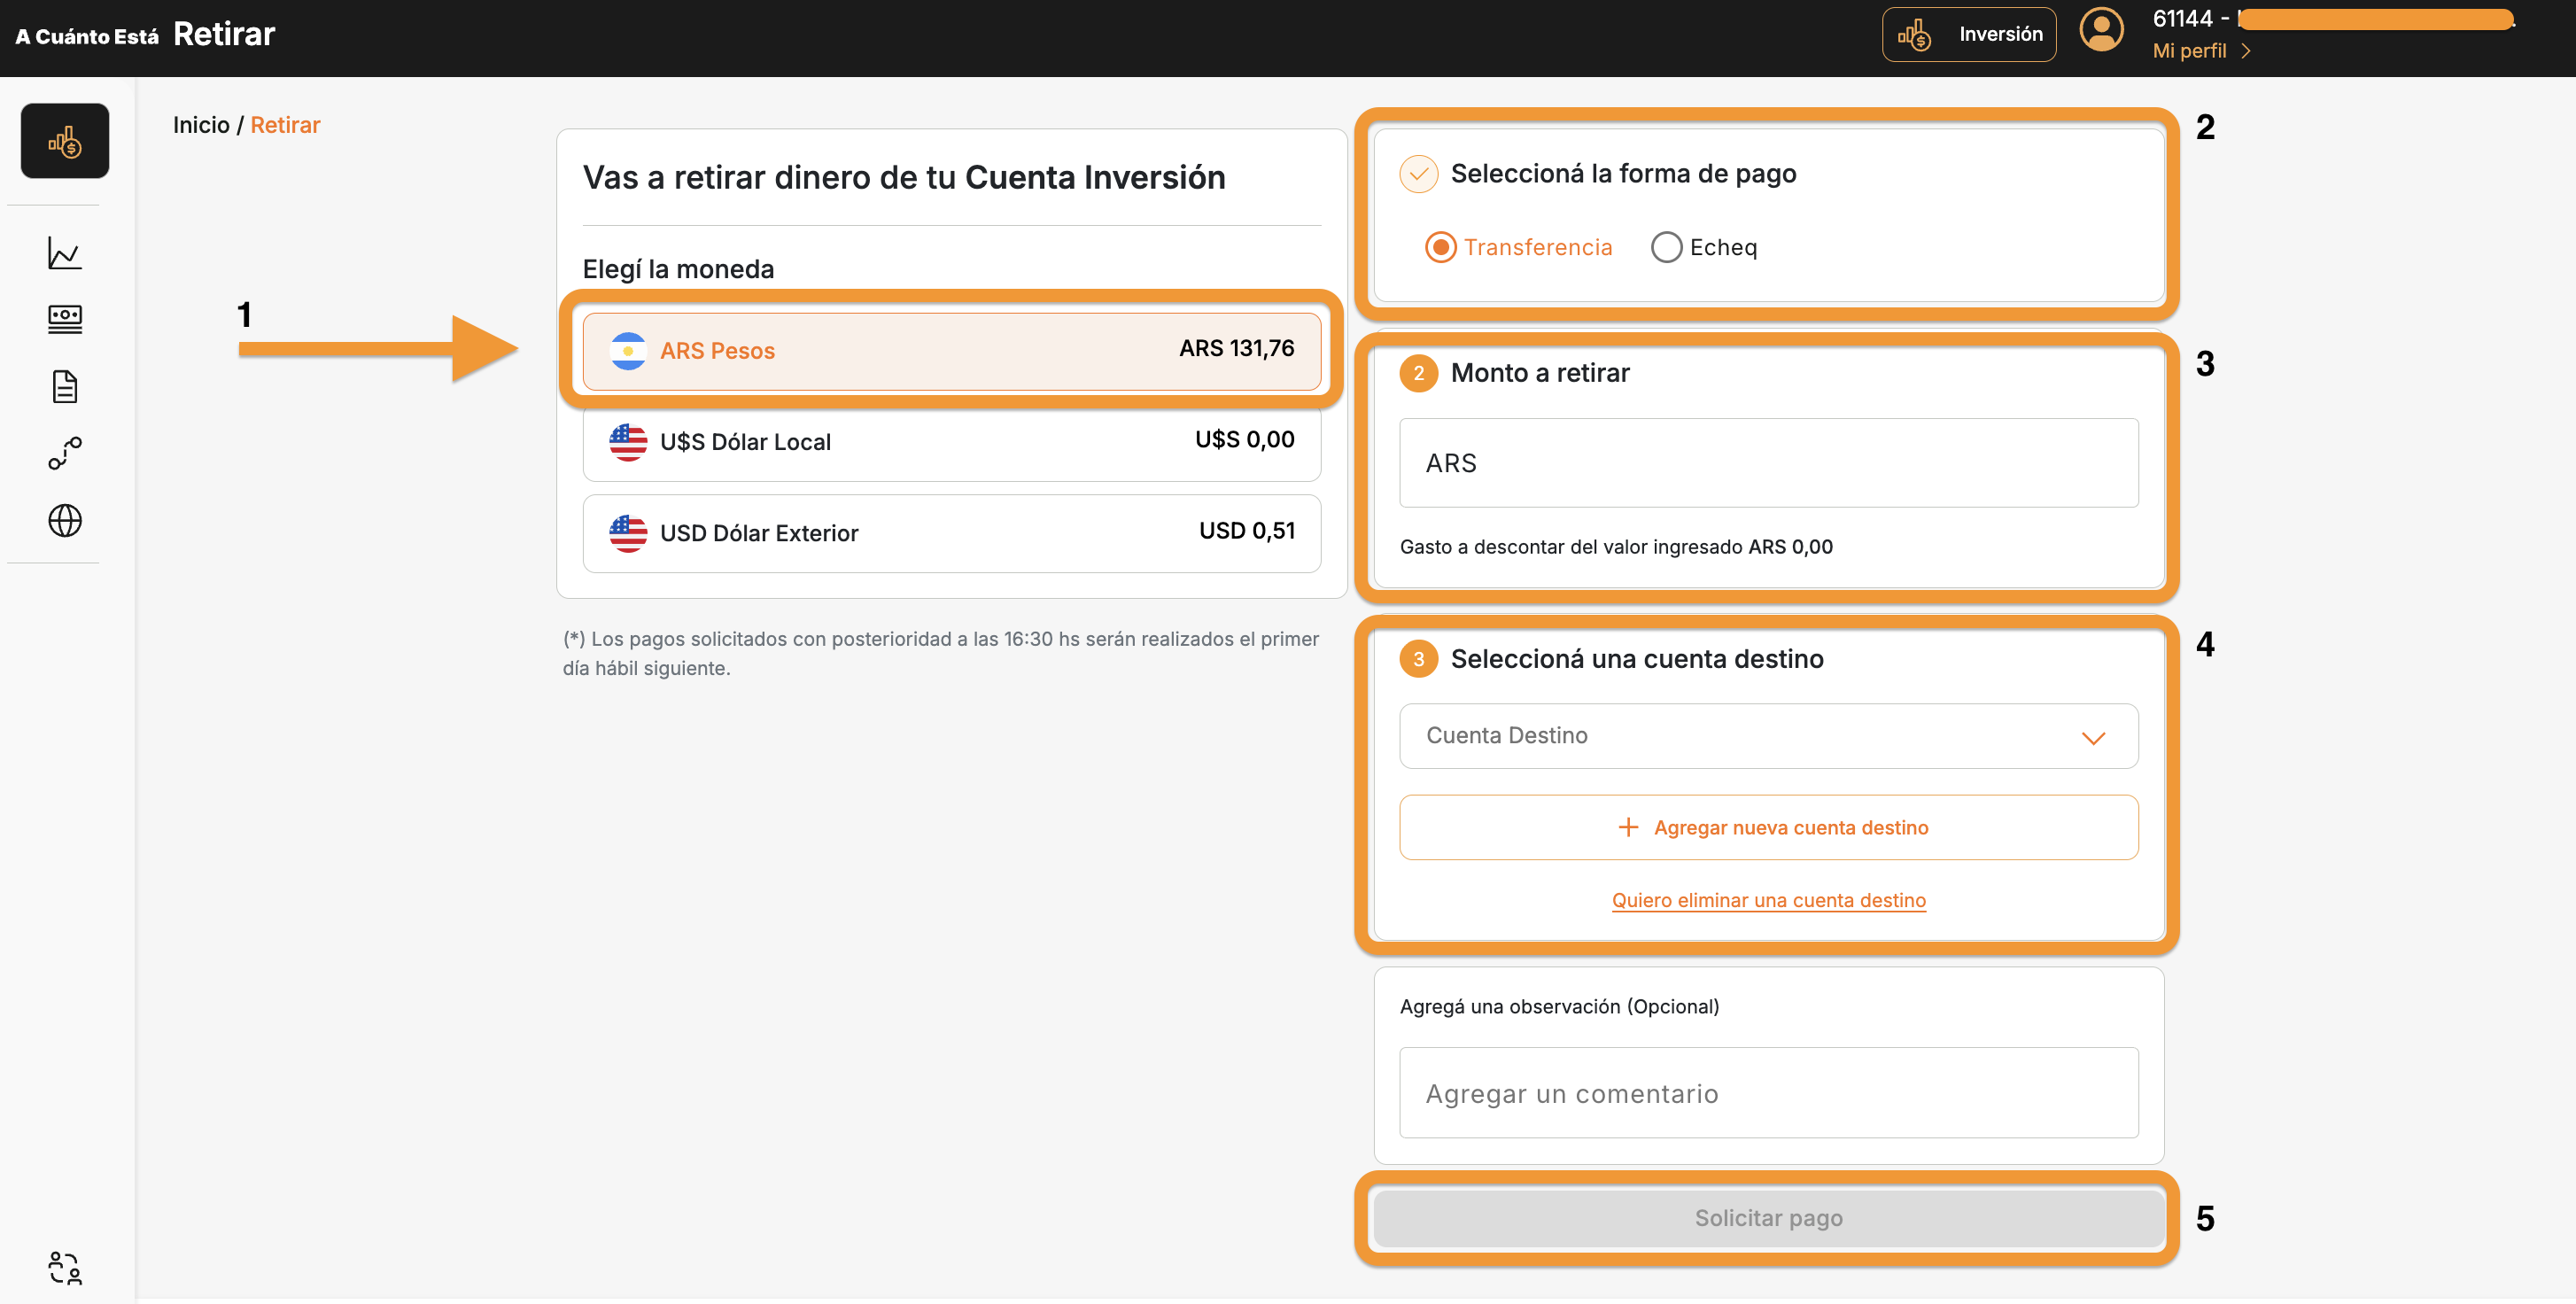The image size is (2576, 1304).
Task: Open the globe sidebar icon
Action: pos(65,520)
